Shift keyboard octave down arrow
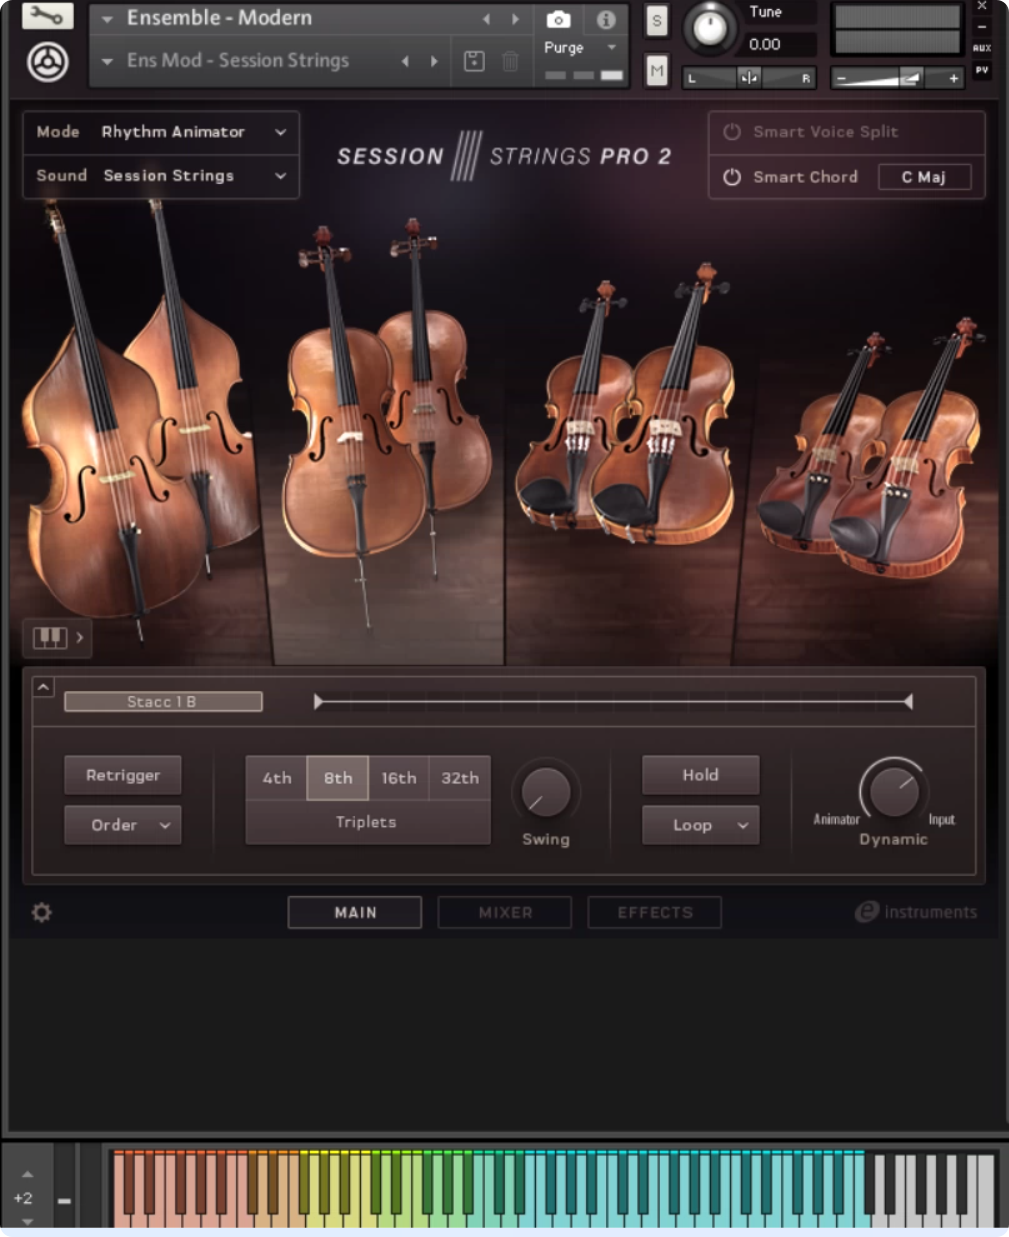1009x1237 pixels. [27, 1221]
